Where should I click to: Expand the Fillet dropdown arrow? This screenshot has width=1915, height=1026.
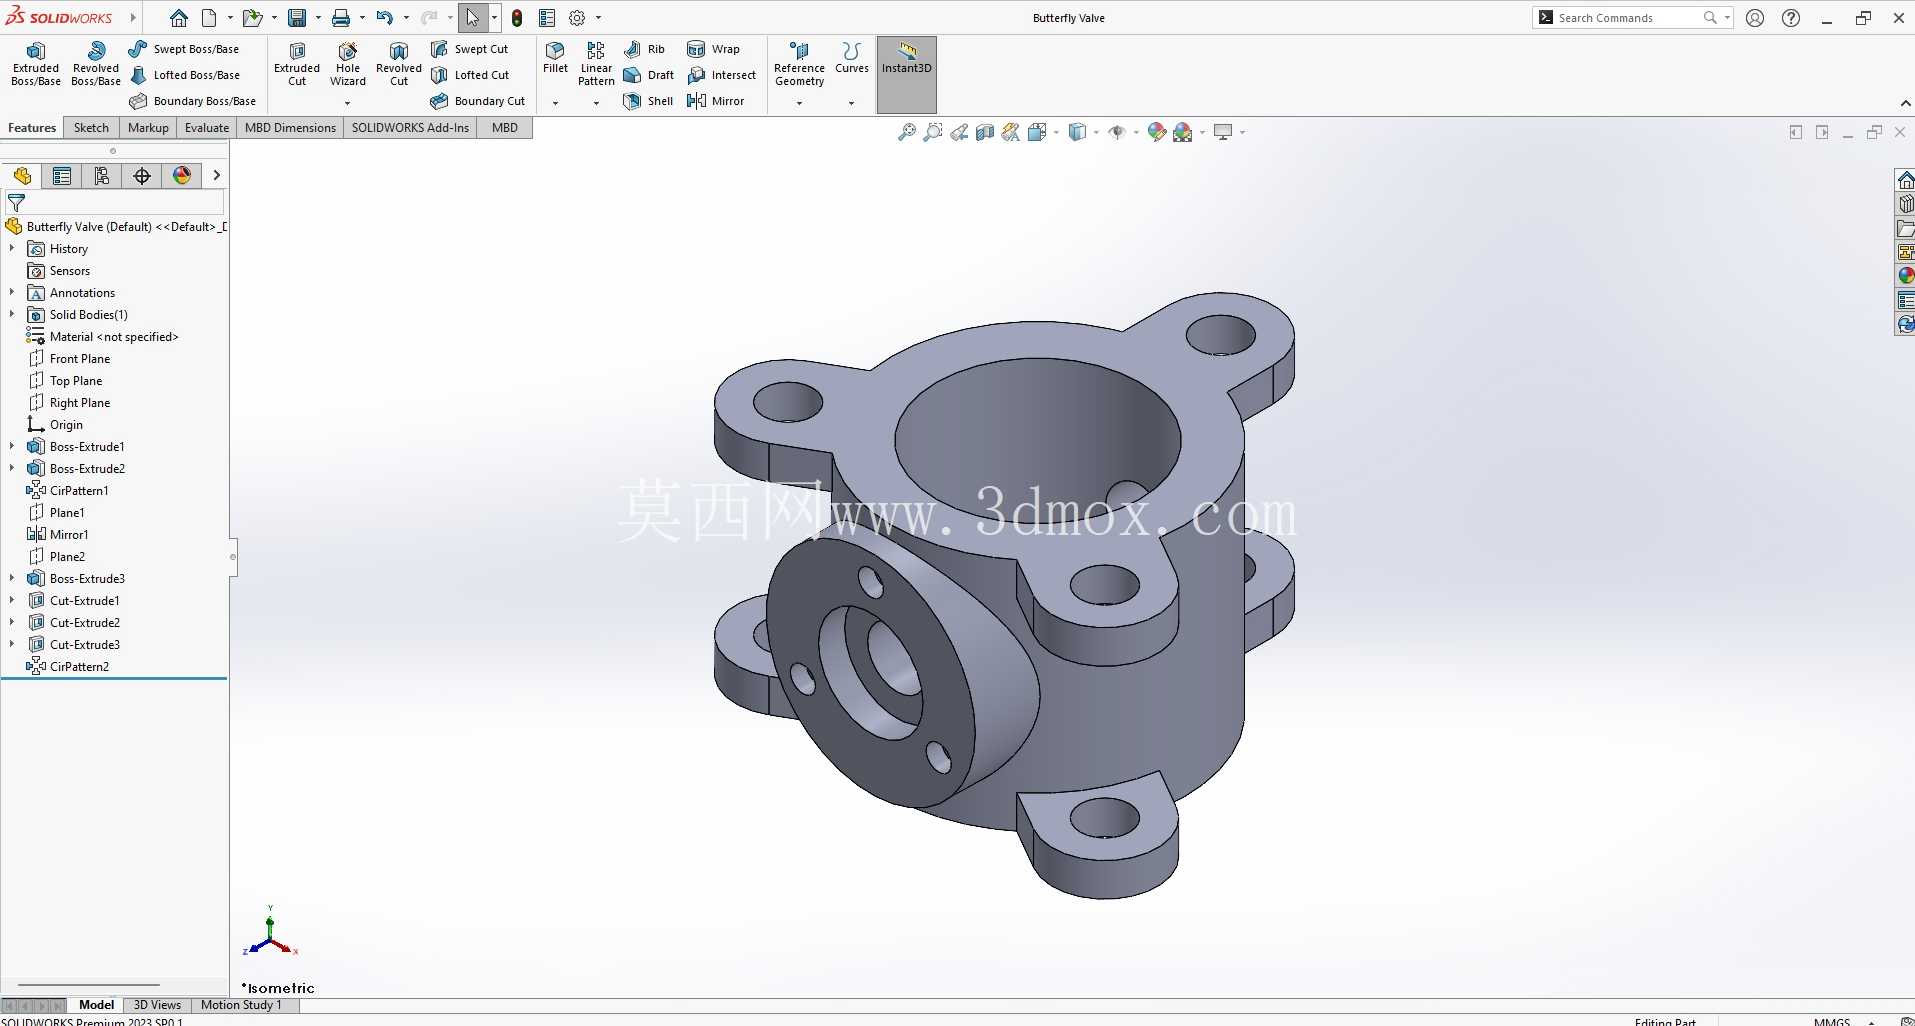coord(555,103)
